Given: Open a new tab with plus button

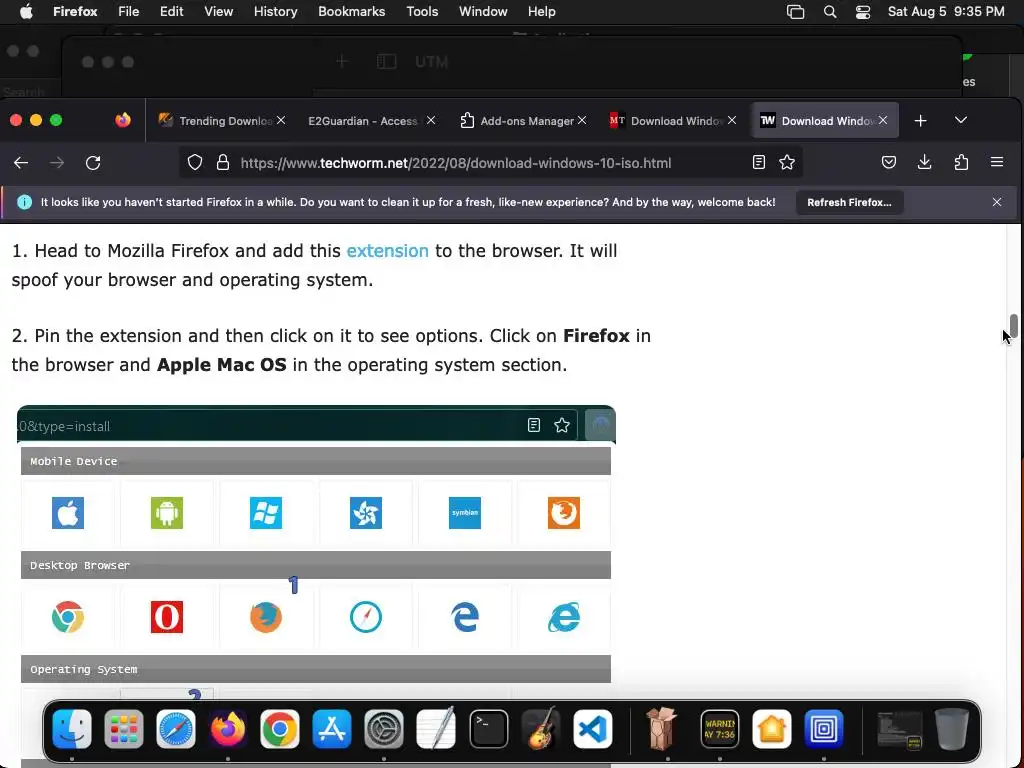Looking at the screenshot, I should (920, 121).
